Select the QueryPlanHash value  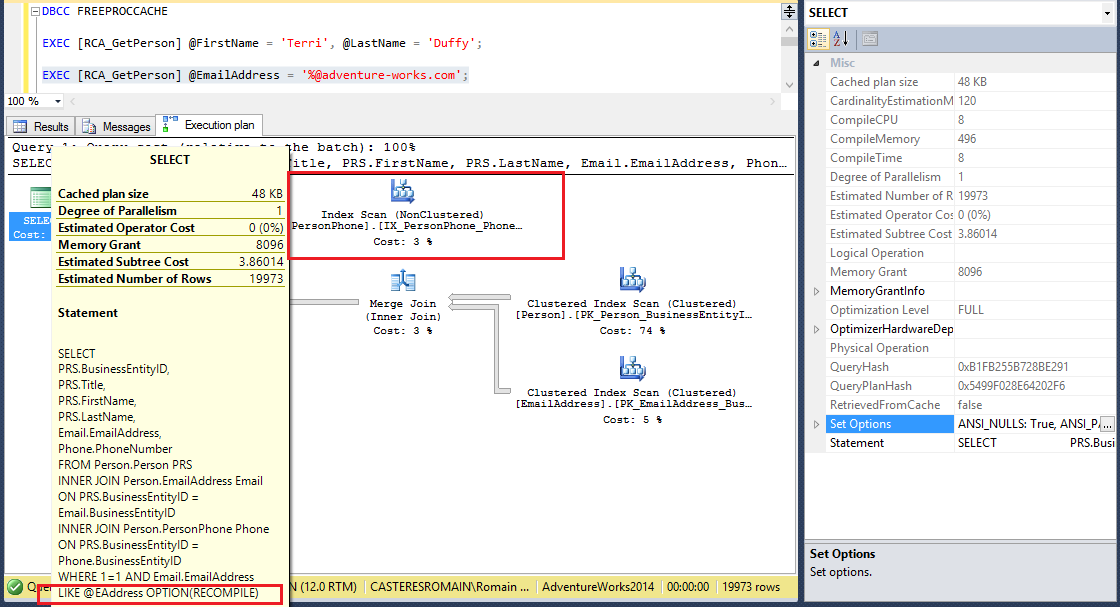click(1011, 386)
